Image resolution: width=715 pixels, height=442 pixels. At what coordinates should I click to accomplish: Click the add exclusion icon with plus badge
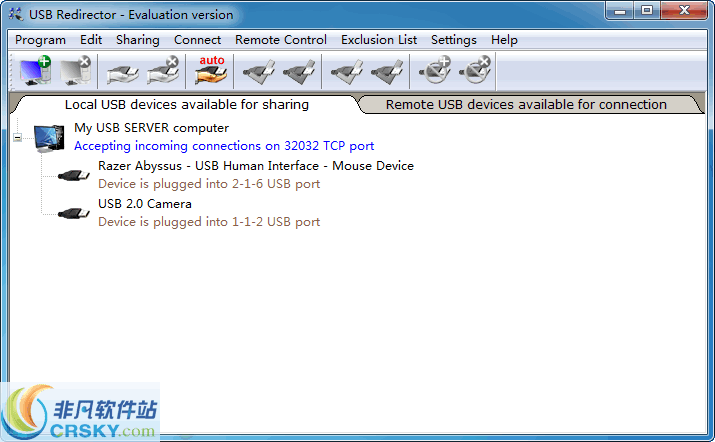435,70
